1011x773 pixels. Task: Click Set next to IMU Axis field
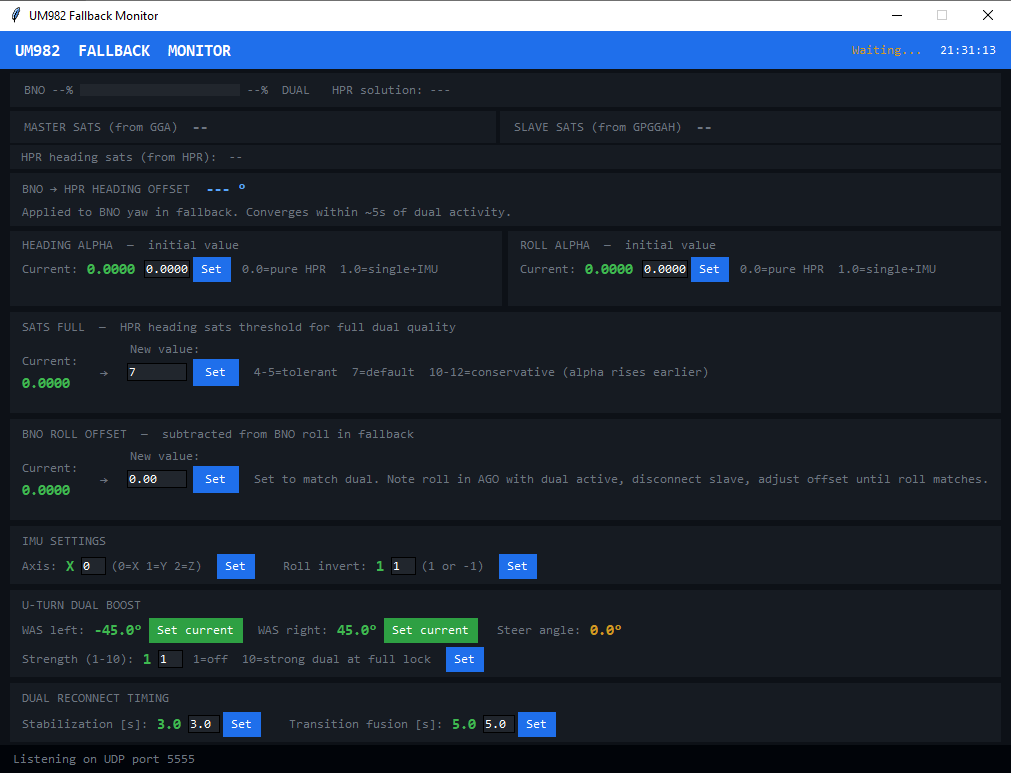(x=235, y=567)
